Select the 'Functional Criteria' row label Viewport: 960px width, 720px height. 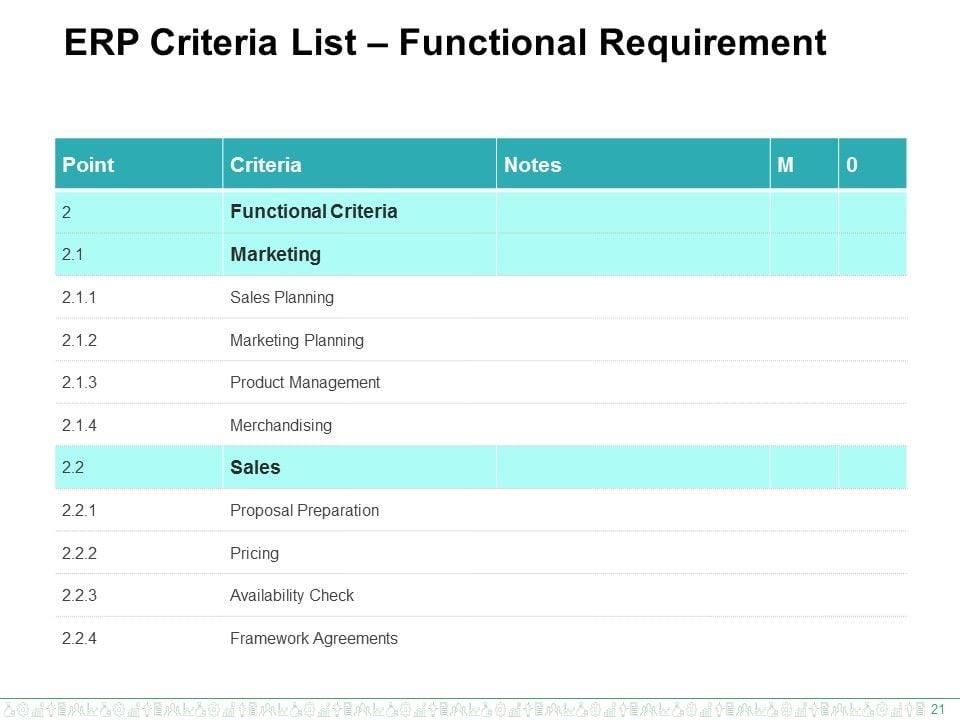tap(313, 212)
